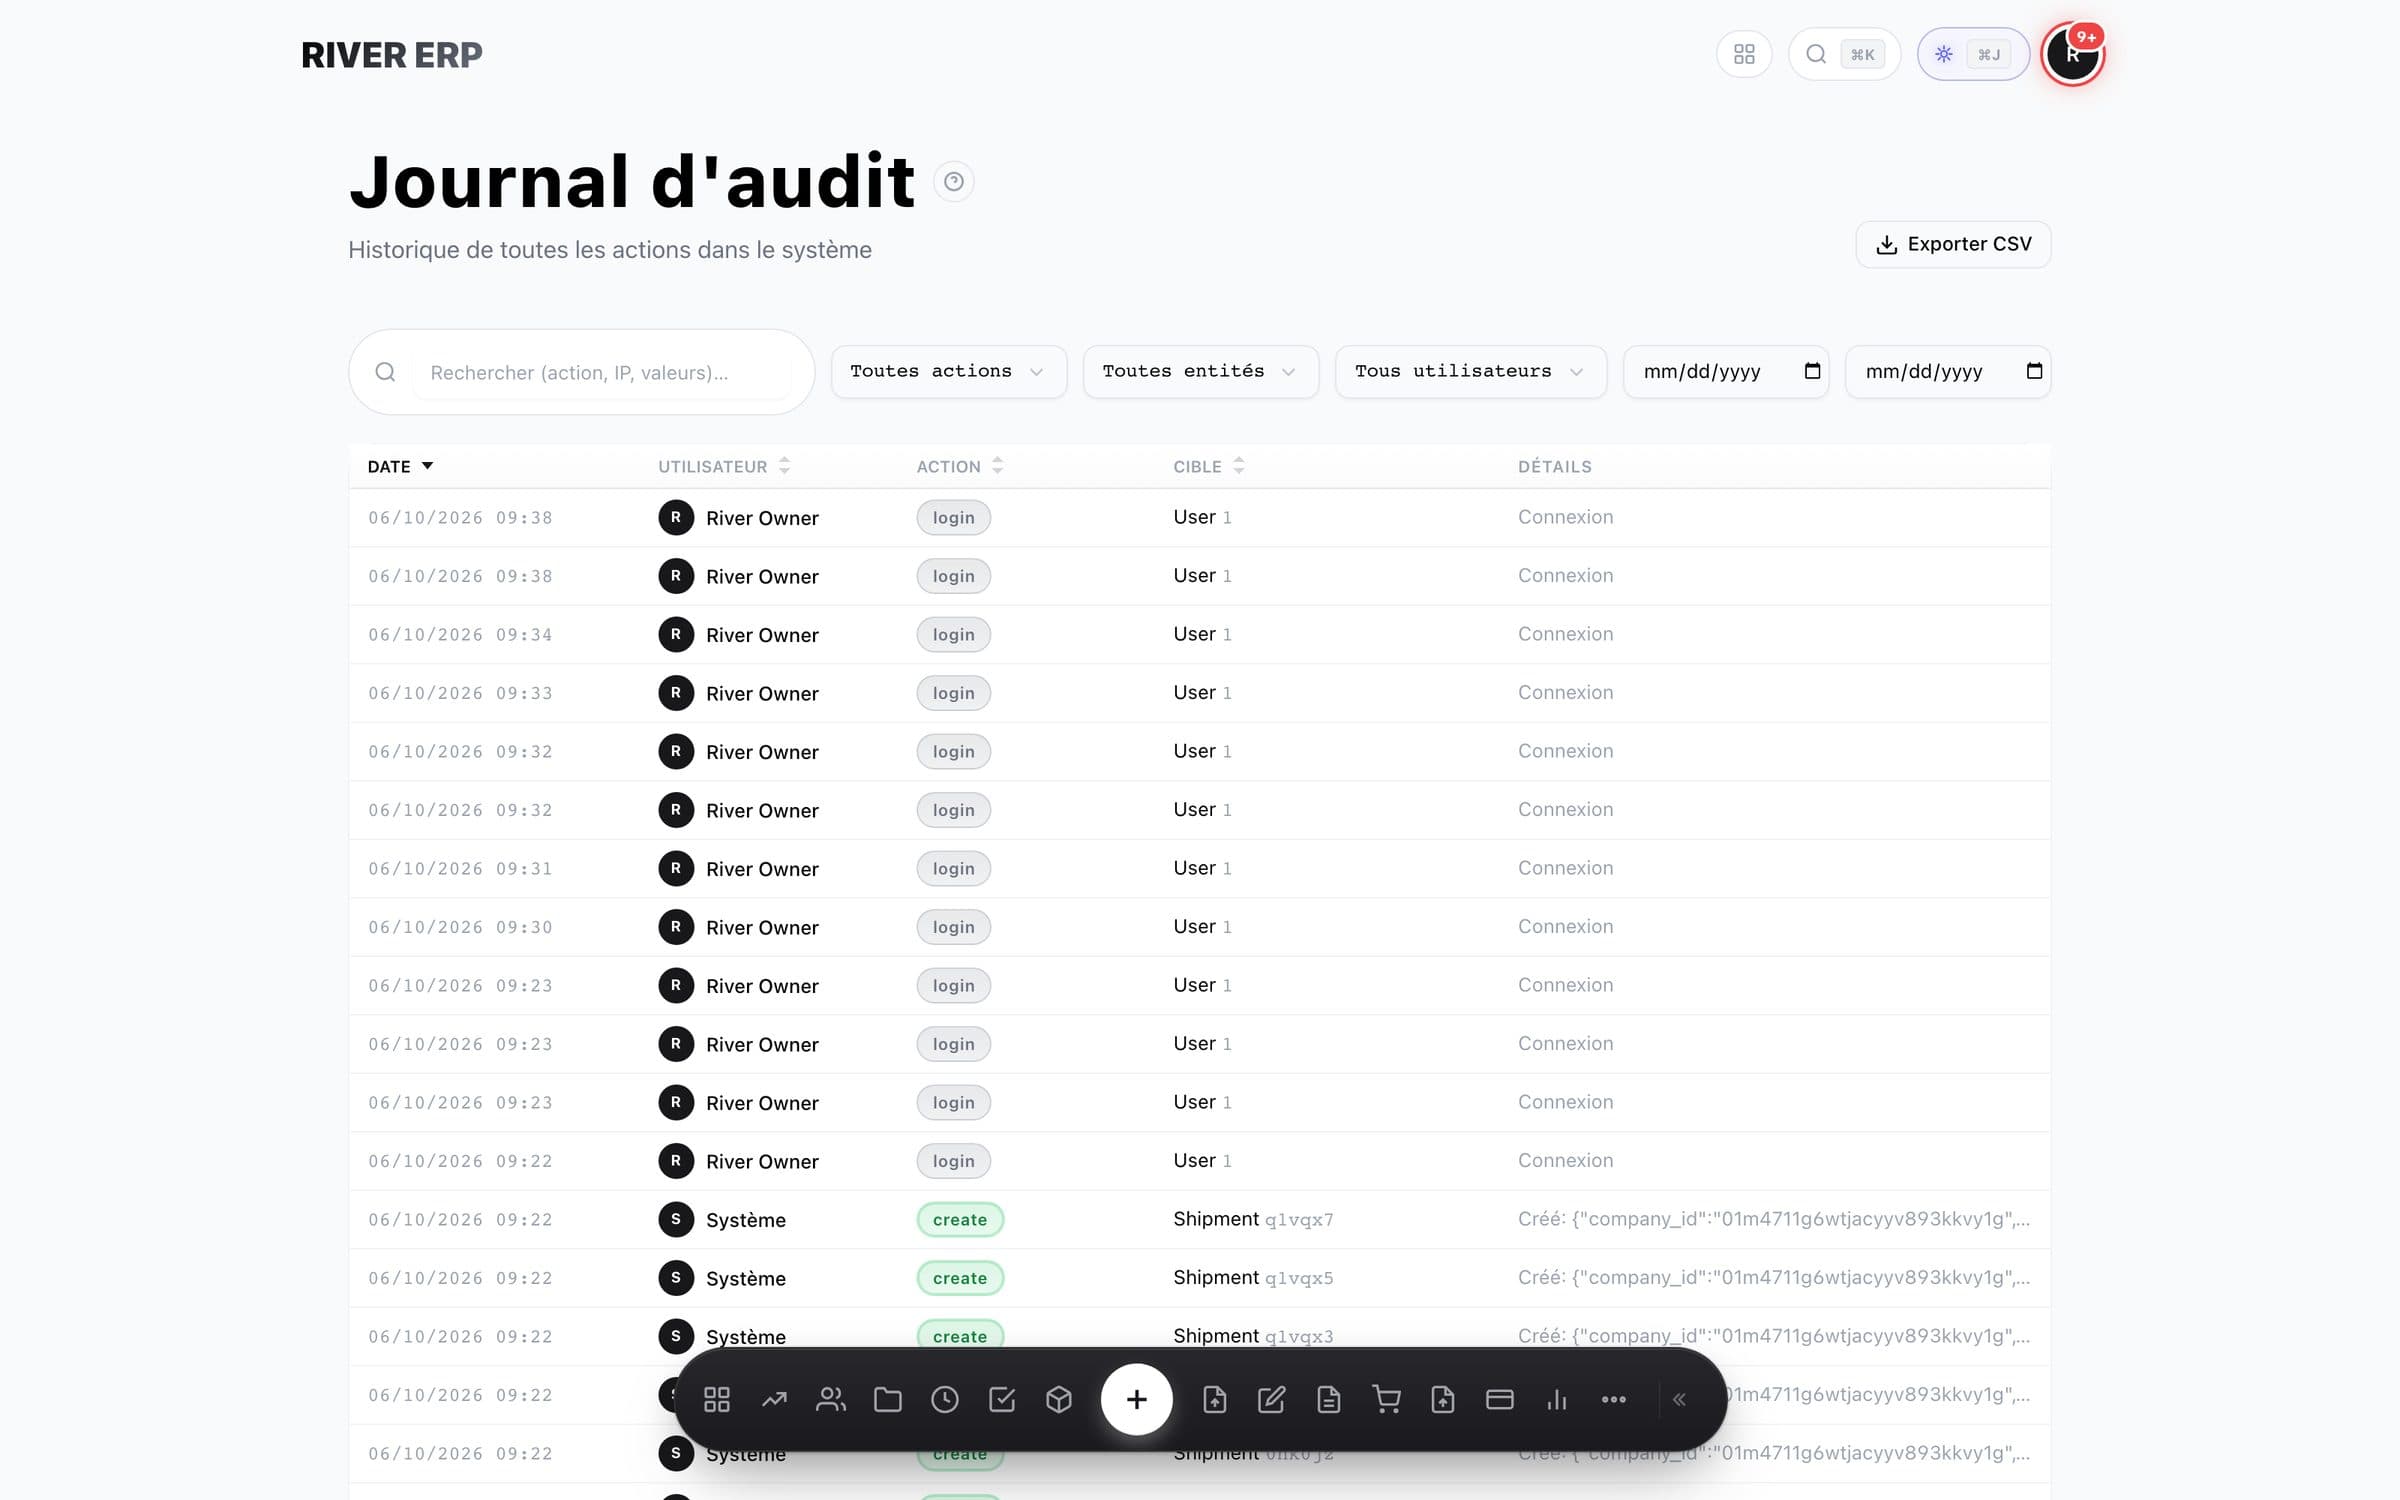Open the shopping cart icon in dock

click(x=1386, y=1399)
